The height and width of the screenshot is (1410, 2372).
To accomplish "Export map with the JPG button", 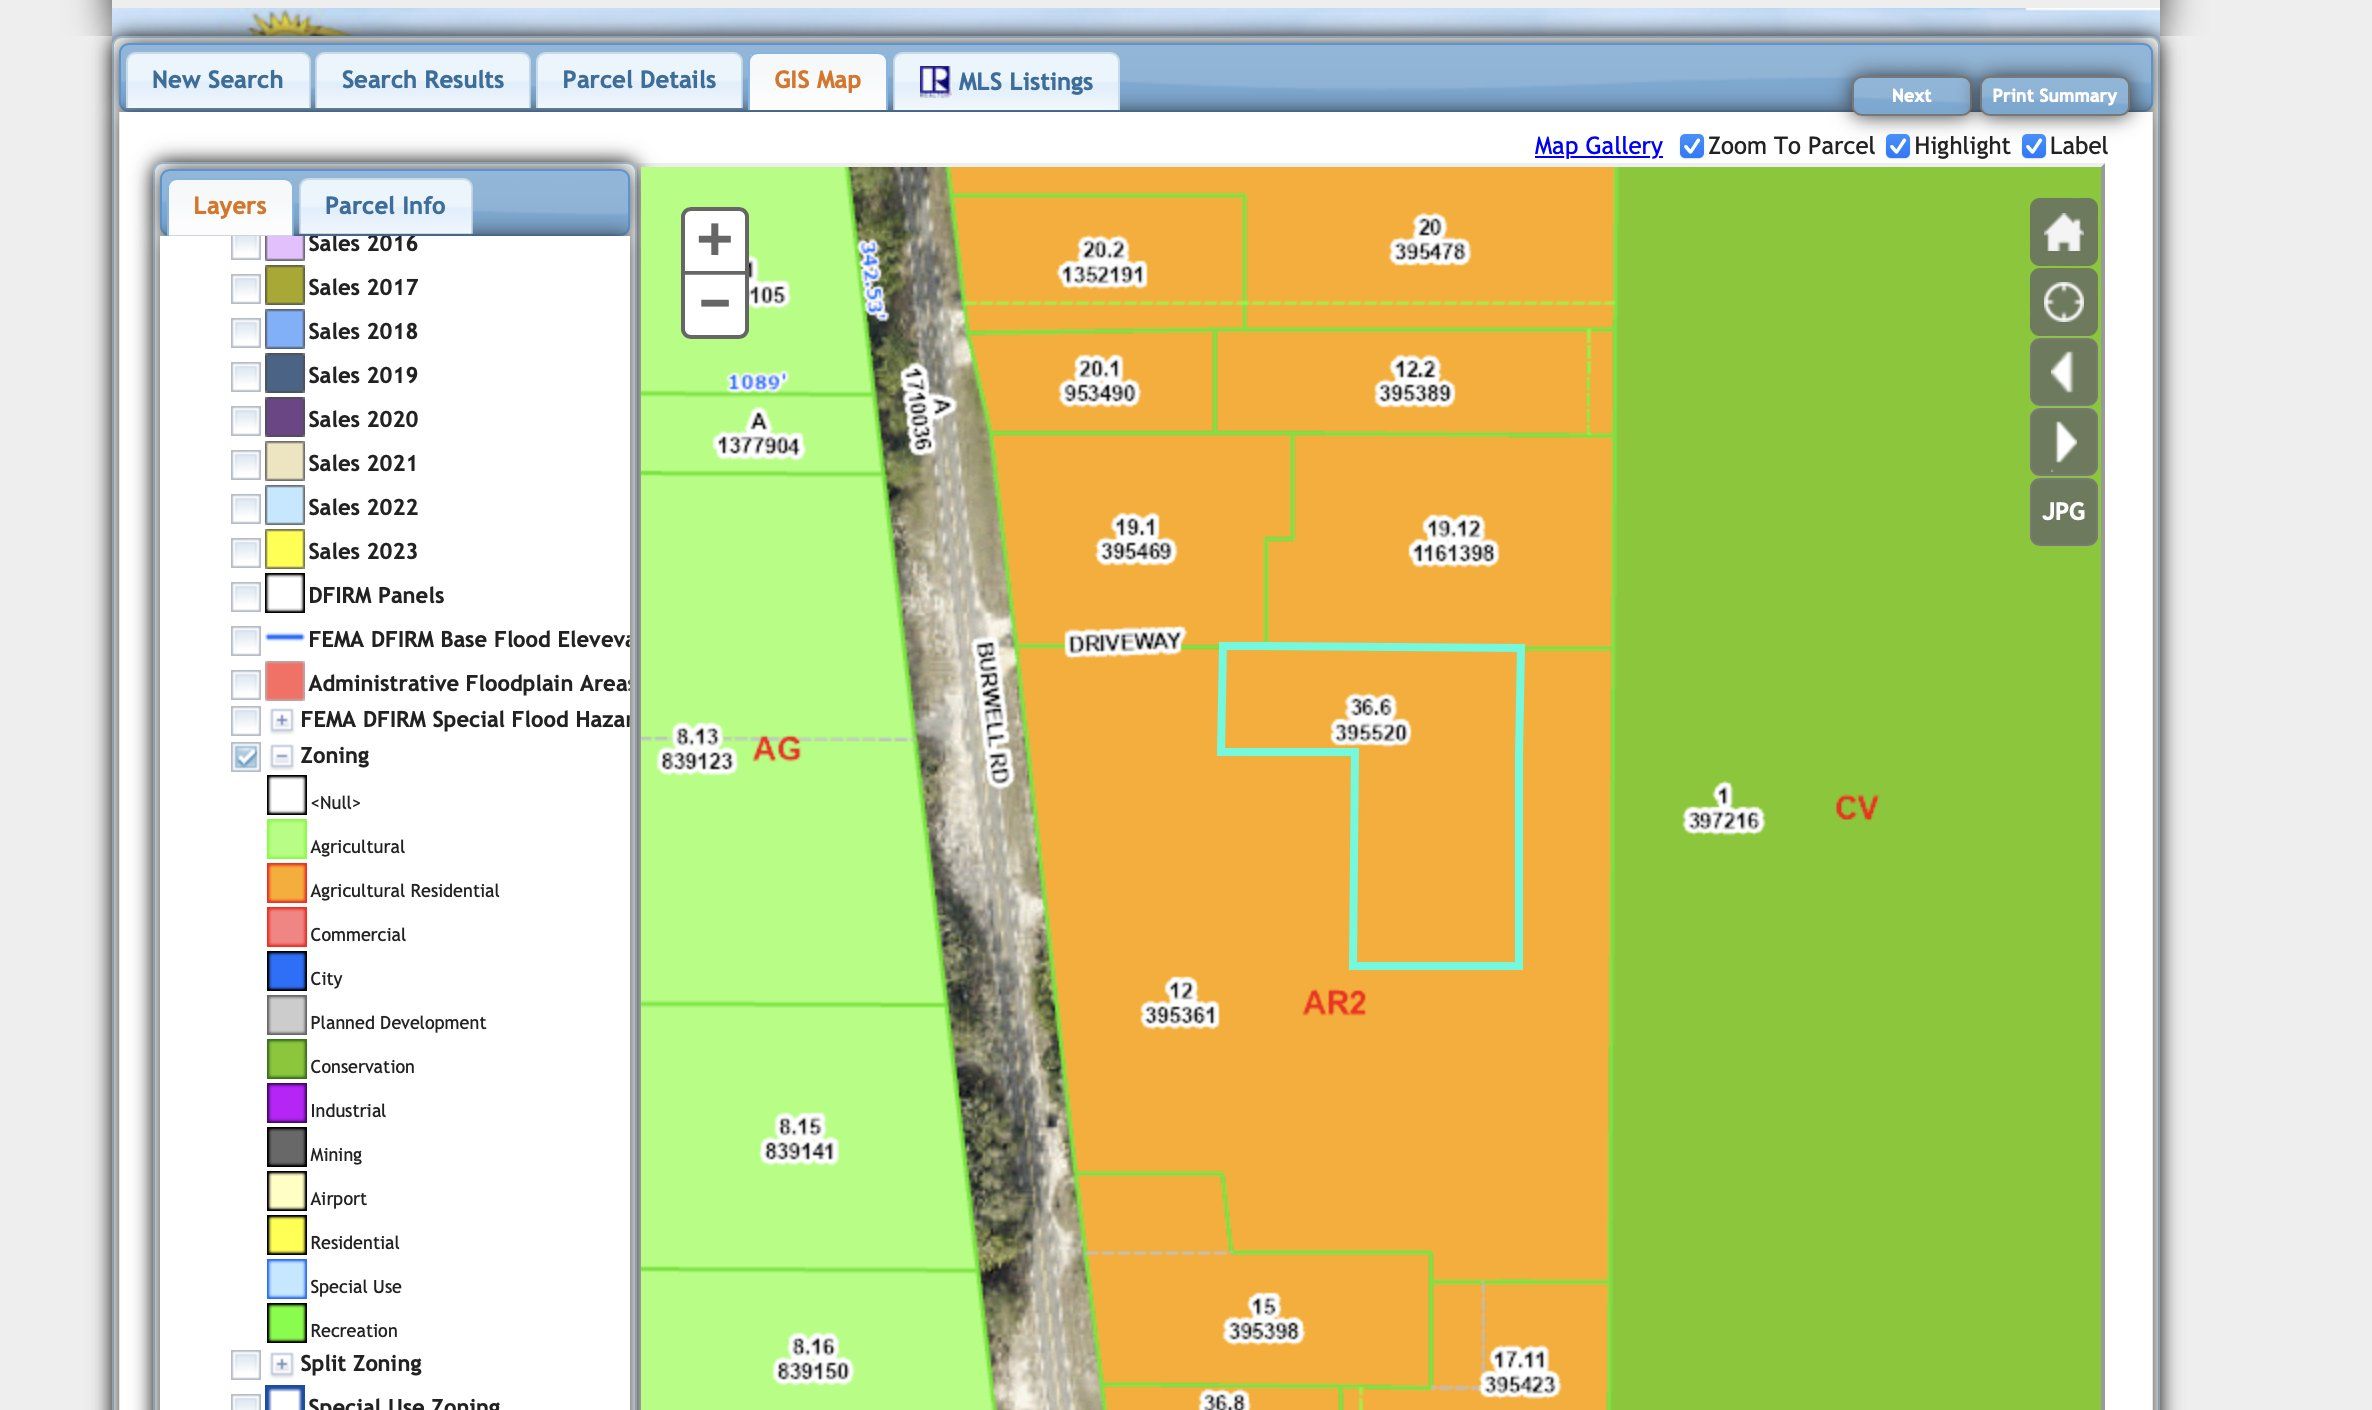I will 2063,512.
